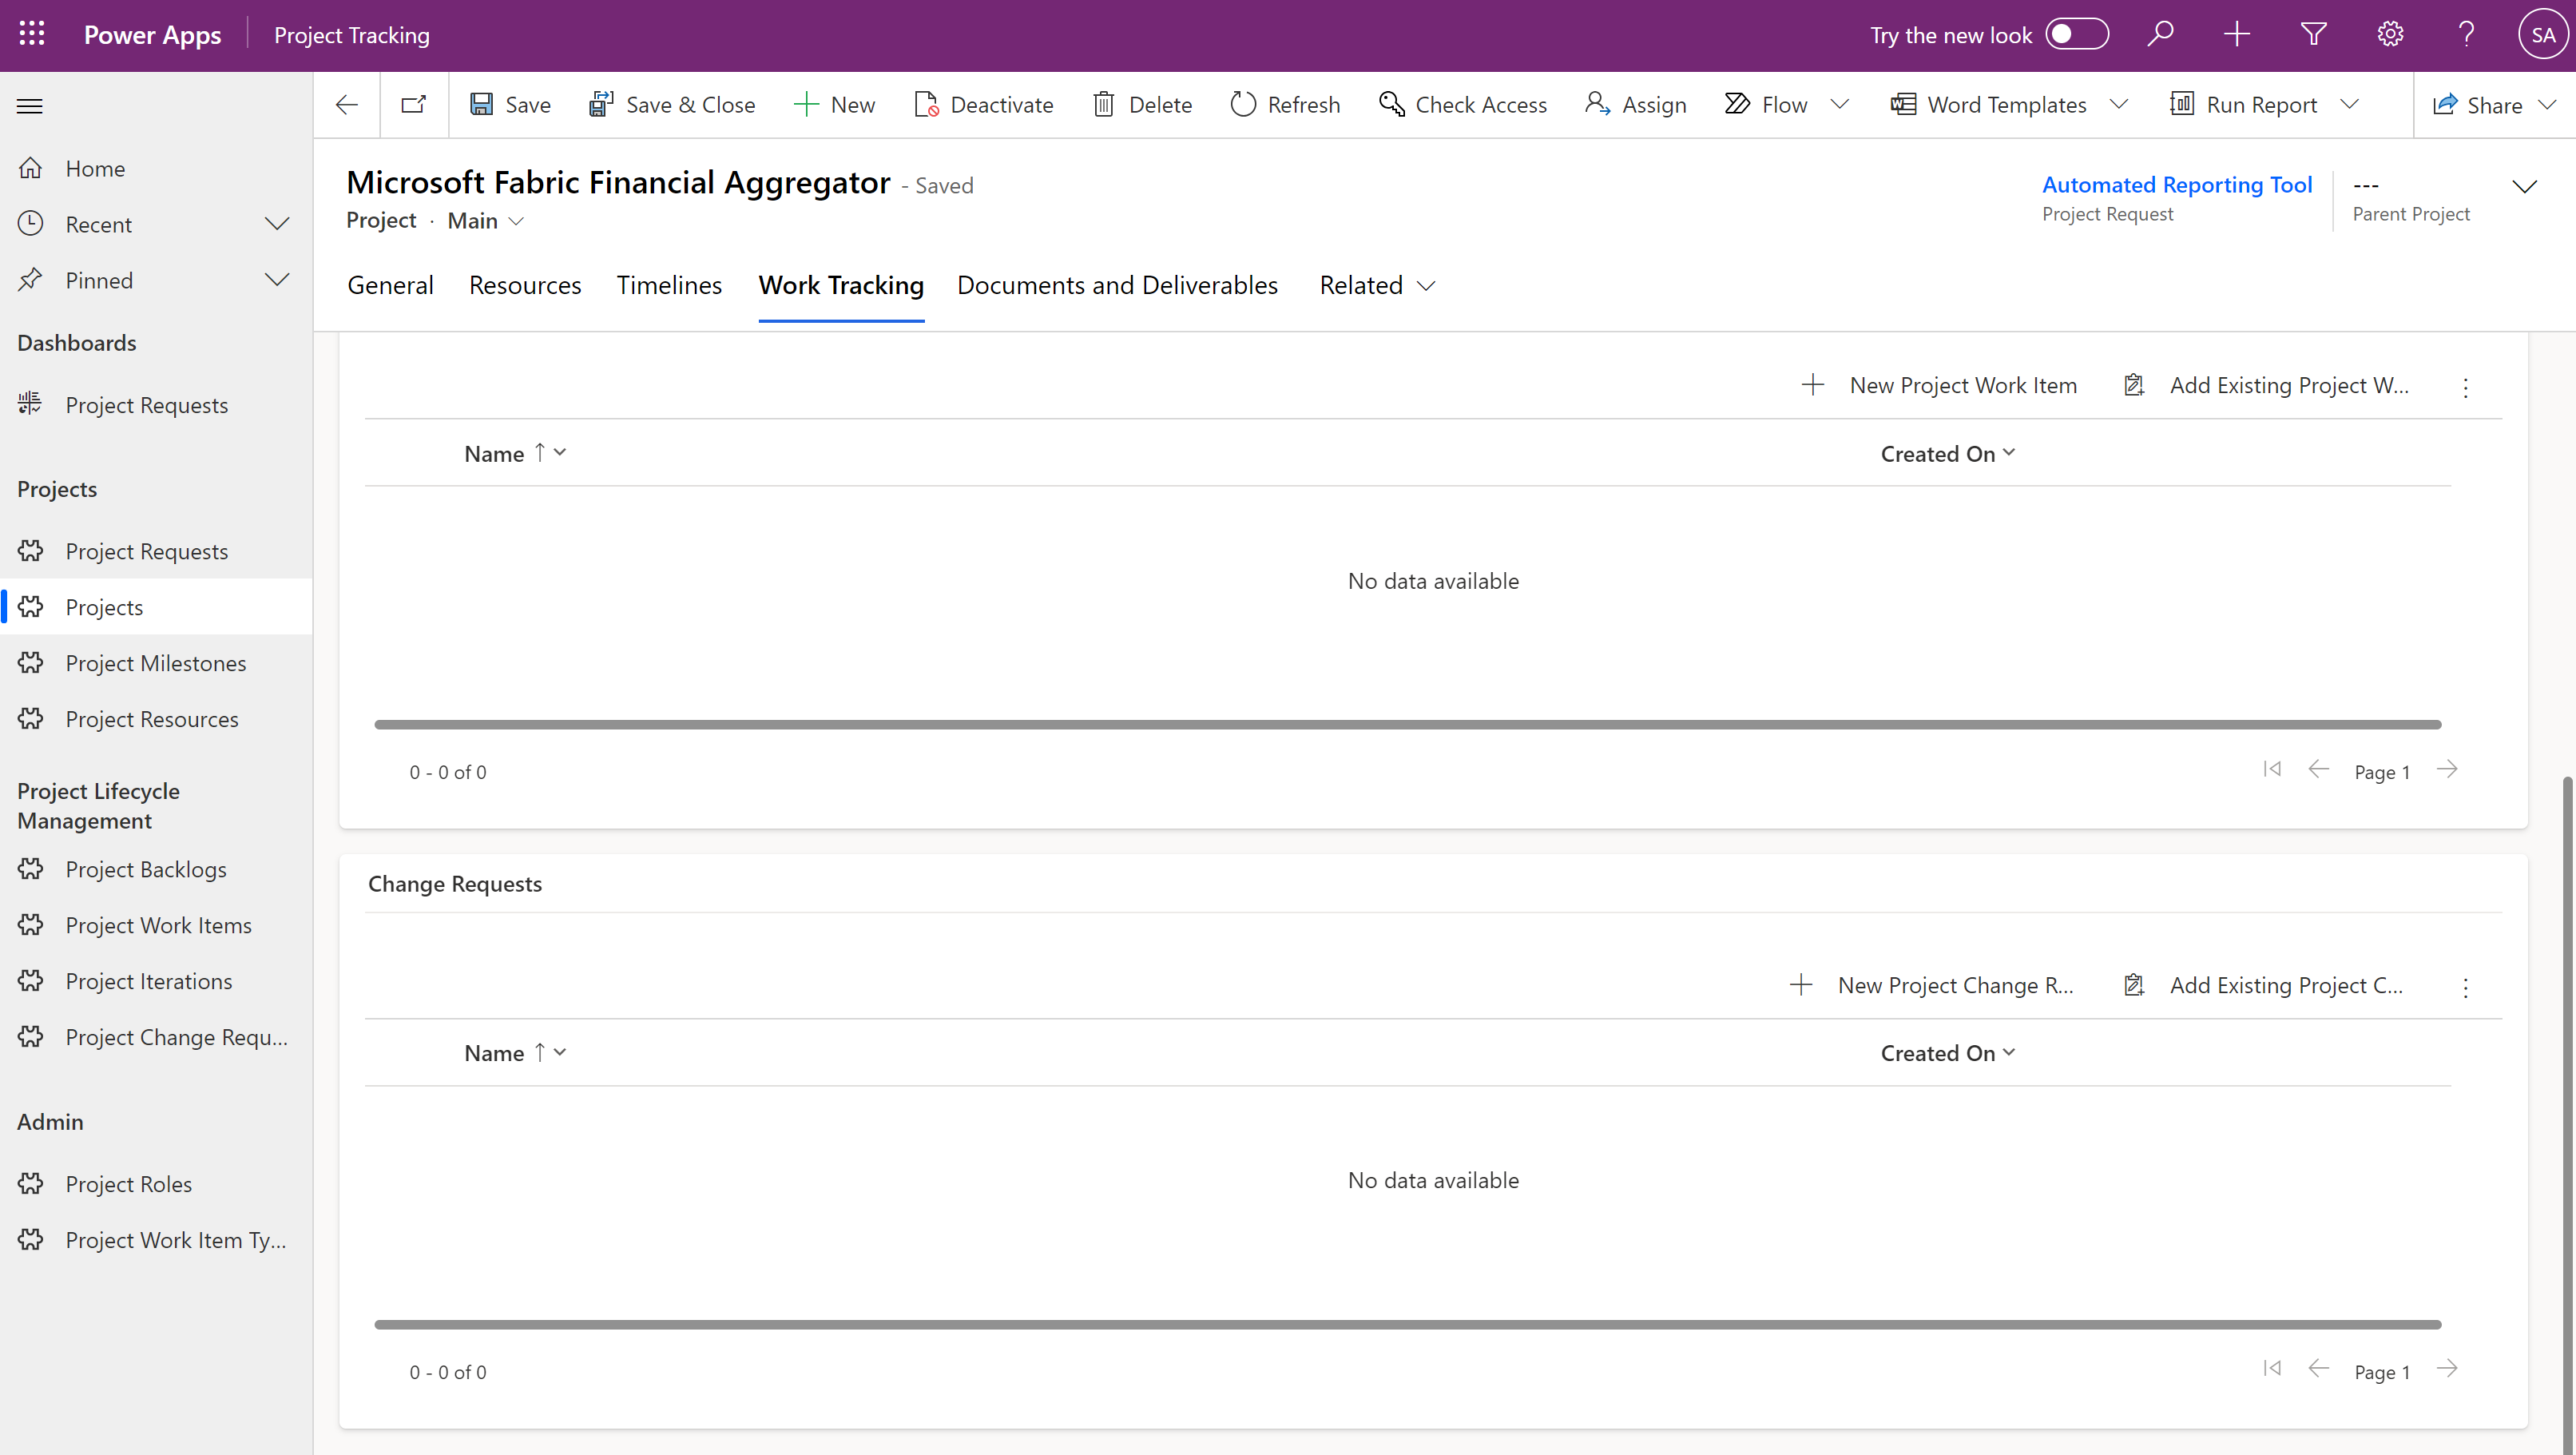Open Project Requests under Projects
Viewport: 2576px width, 1455px height.
pyautogui.click(x=156, y=552)
